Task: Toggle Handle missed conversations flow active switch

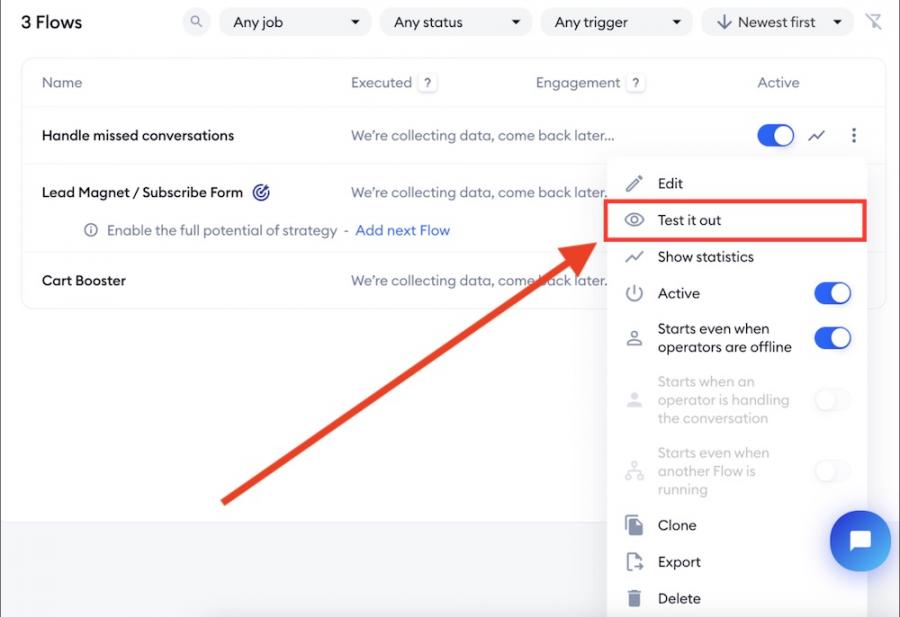Action: point(775,136)
